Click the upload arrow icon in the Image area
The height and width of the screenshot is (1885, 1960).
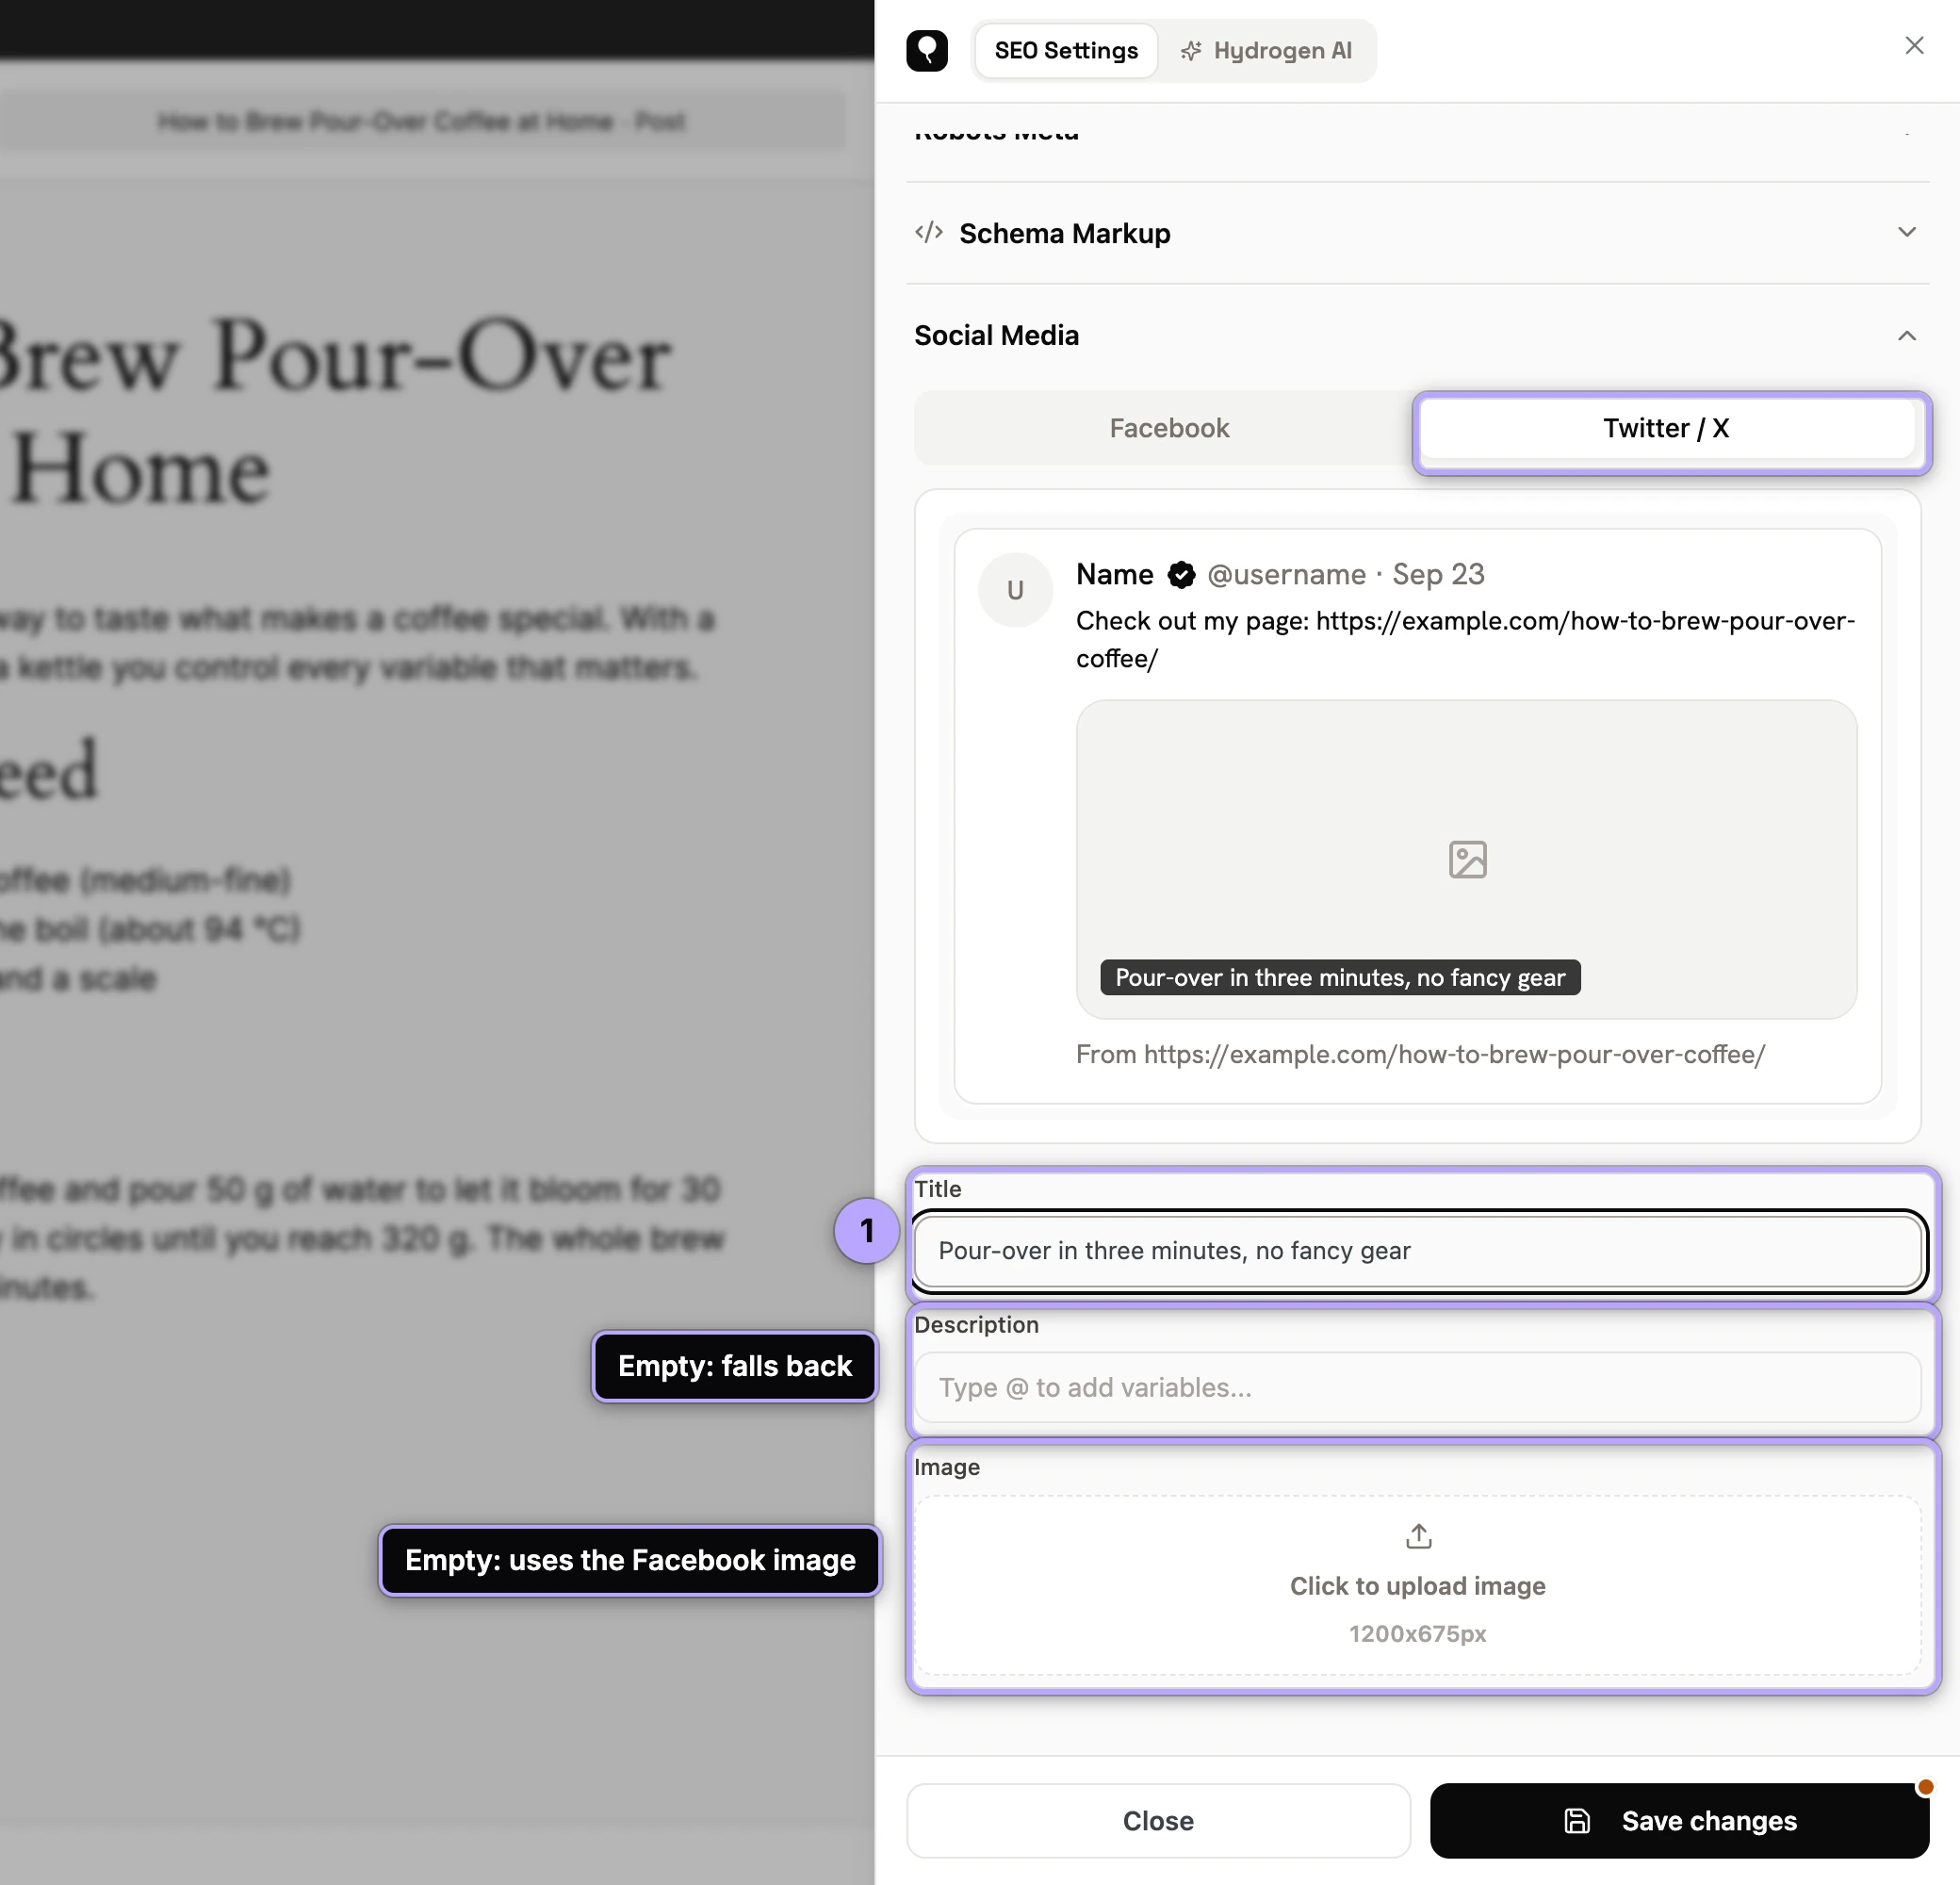click(x=1418, y=1535)
